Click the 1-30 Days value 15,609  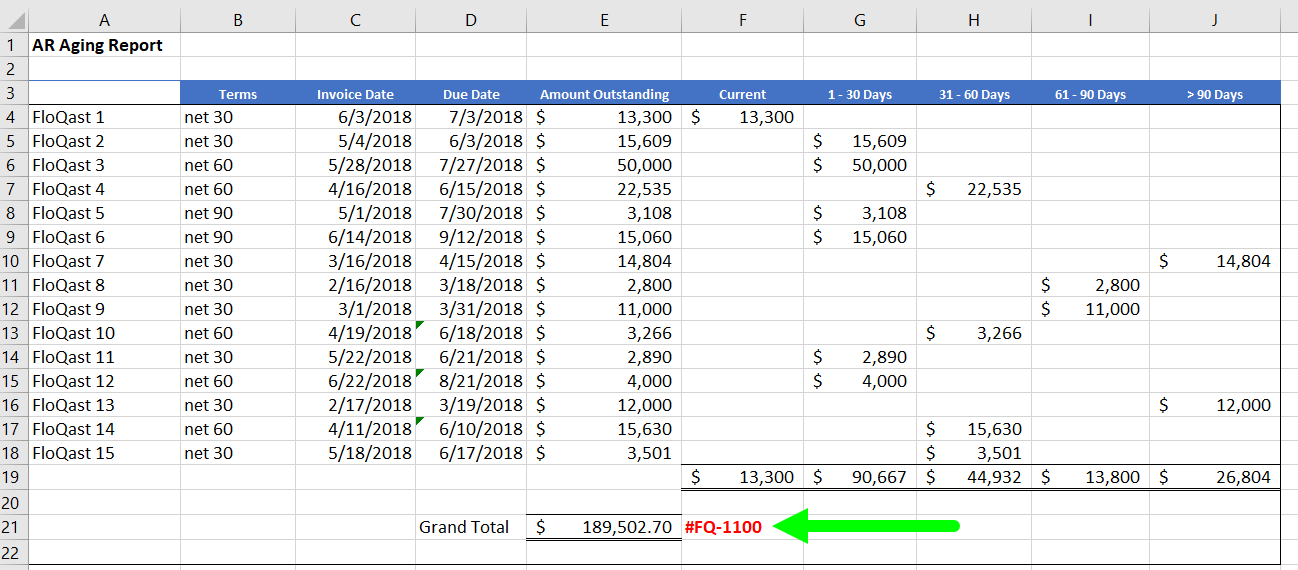[860, 141]
